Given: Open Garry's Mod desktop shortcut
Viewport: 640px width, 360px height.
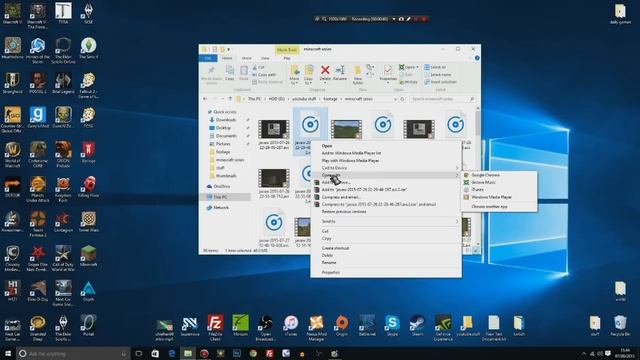Looking at the screenshot, I should click(38, 118).
